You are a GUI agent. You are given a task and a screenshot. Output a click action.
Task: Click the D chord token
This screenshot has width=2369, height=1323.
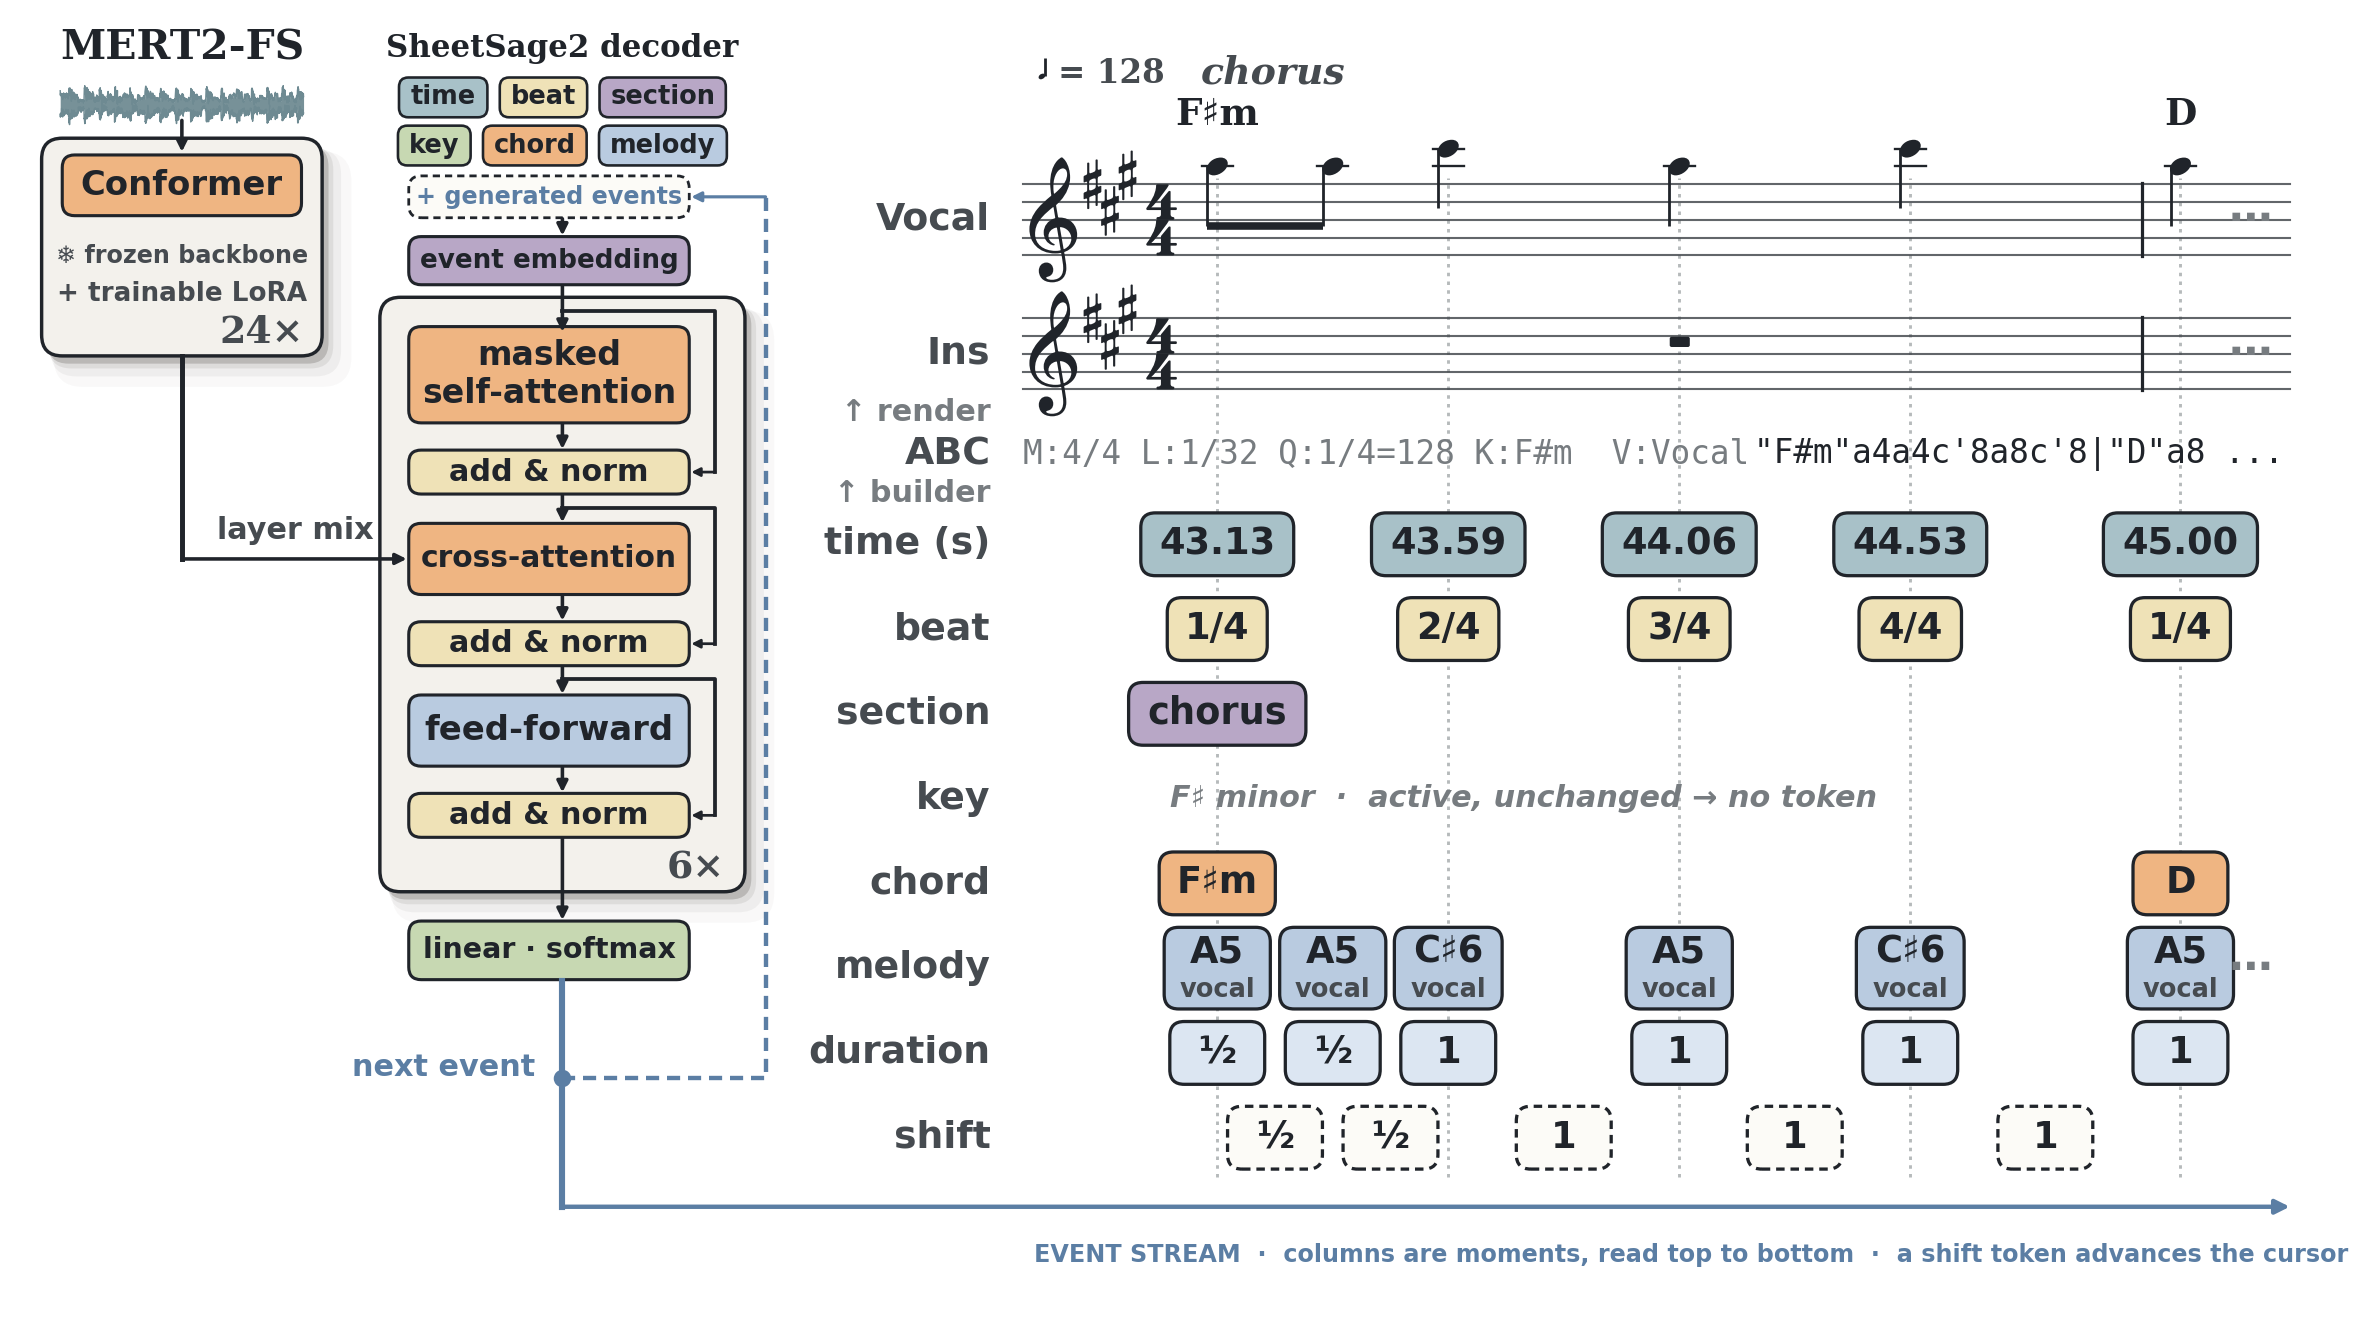(2180, 882)
